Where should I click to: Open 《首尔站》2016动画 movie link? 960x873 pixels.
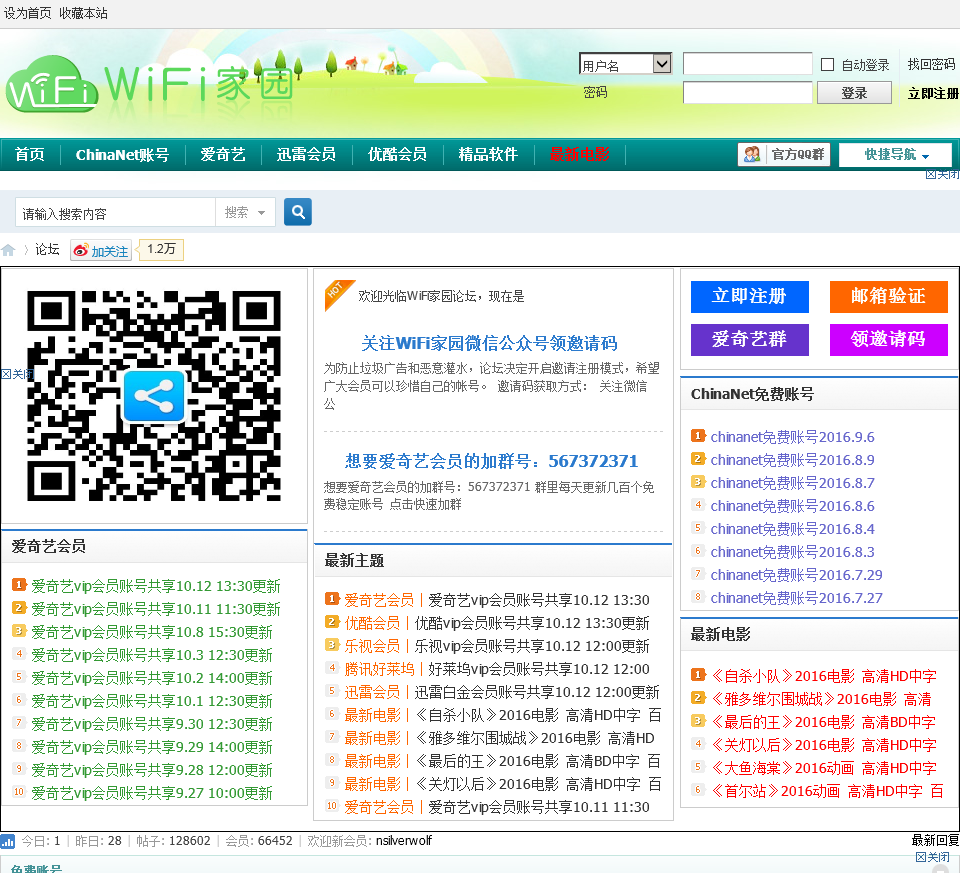(827, 792)
